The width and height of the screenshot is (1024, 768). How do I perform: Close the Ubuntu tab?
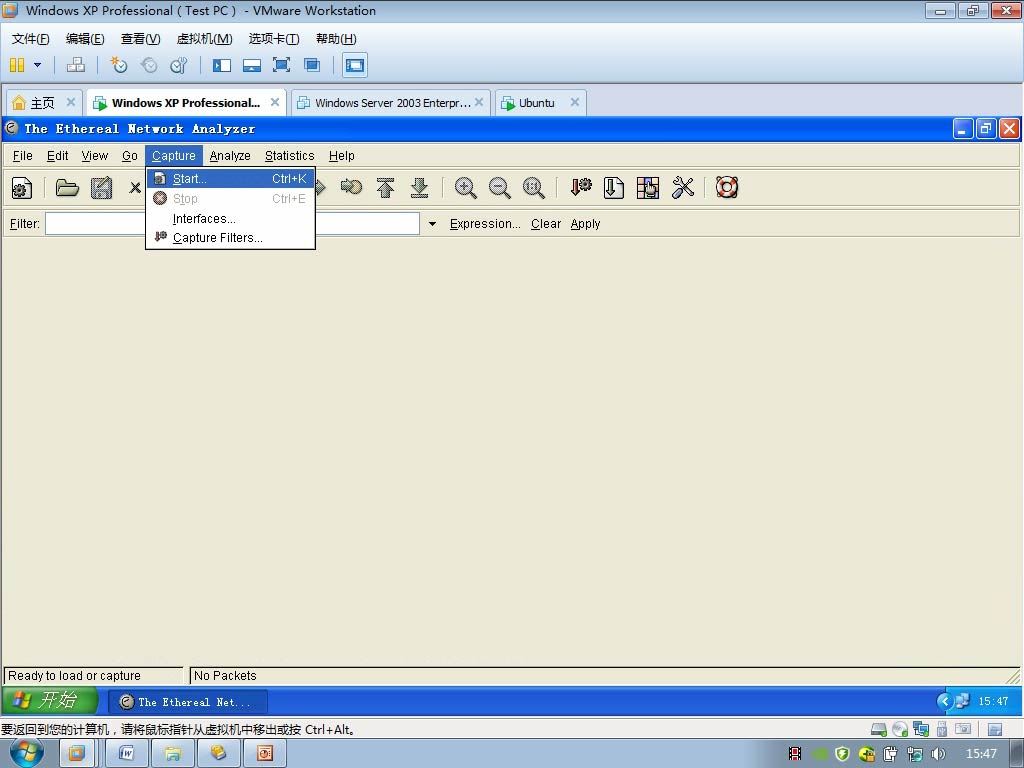[x=575, y=102]
